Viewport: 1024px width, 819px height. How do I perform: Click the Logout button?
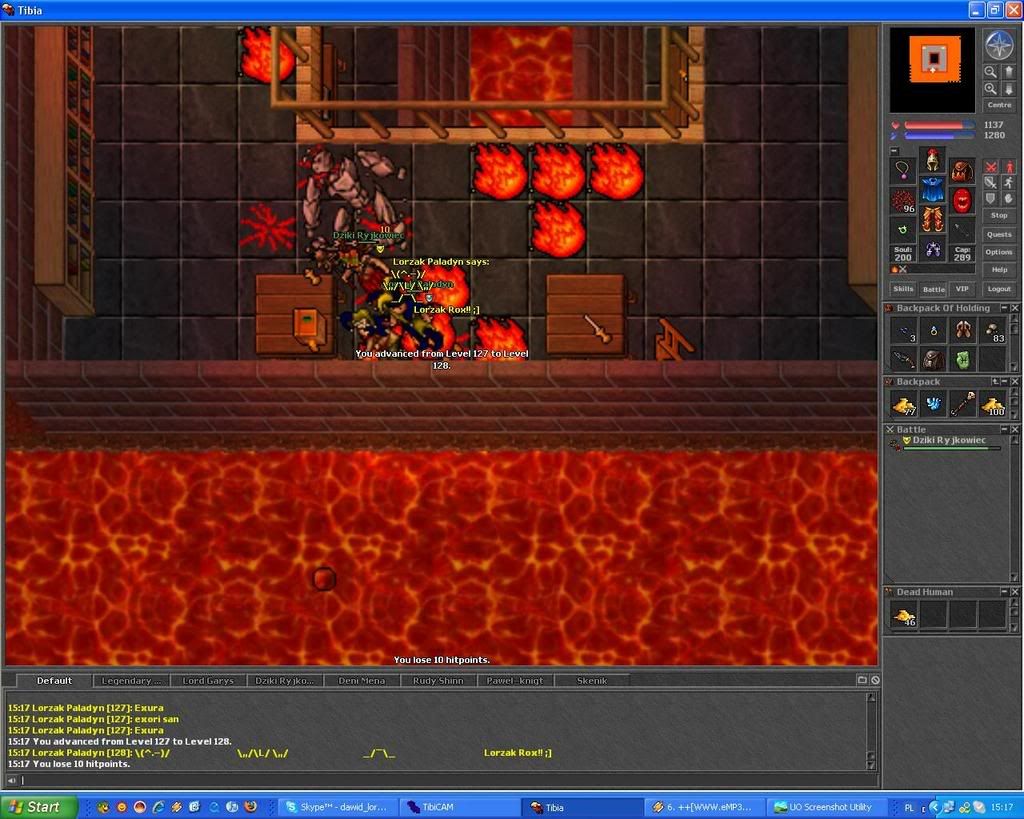[x=999, y=289]
